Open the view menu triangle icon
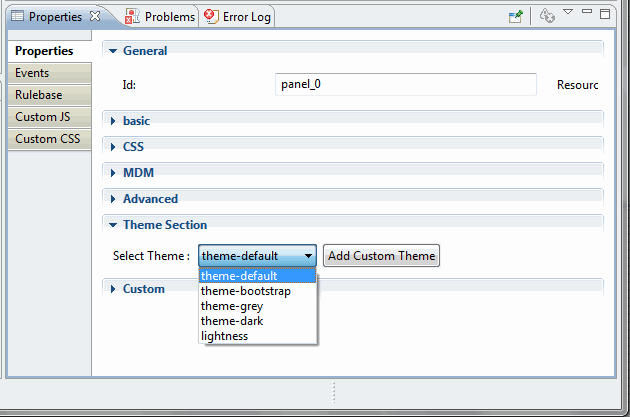This screenshot has height=417, width=630. click(x=568, y=12)
